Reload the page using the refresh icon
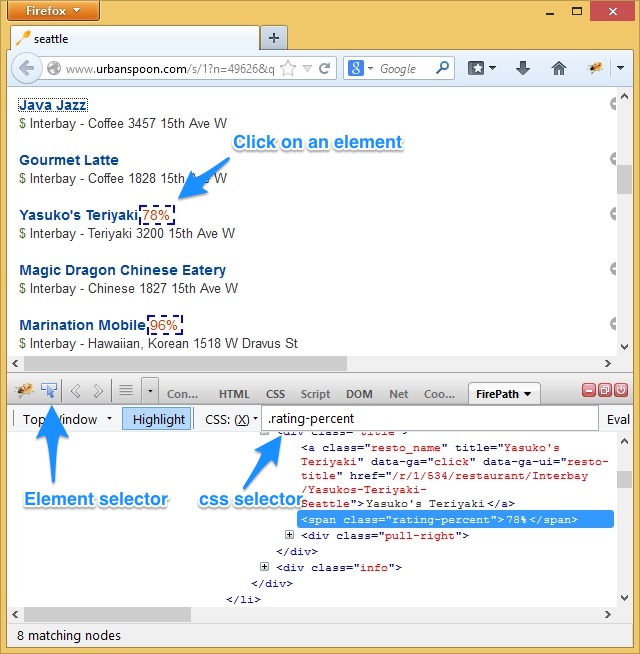 coord(324,68)
